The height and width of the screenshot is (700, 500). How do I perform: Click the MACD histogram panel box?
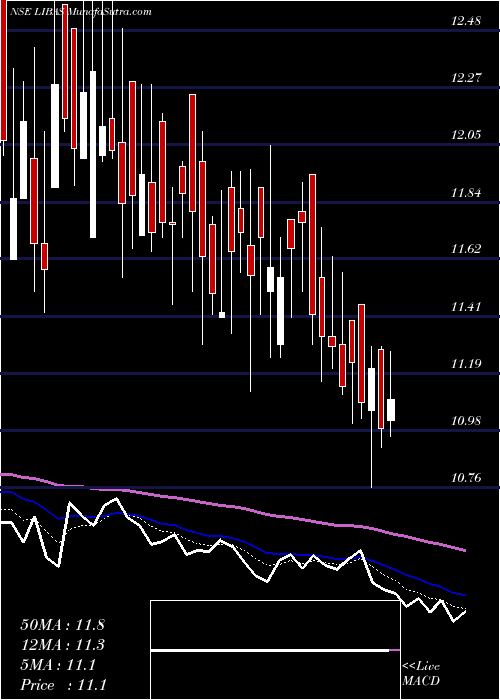275,650
